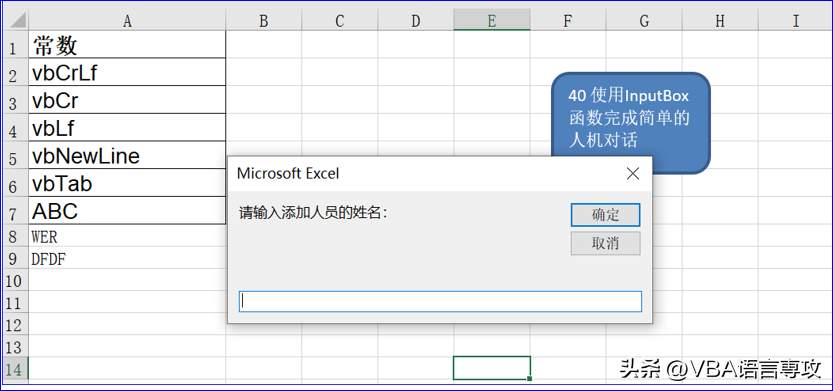
Task: Select row 1 header
Action: point(14,45)
